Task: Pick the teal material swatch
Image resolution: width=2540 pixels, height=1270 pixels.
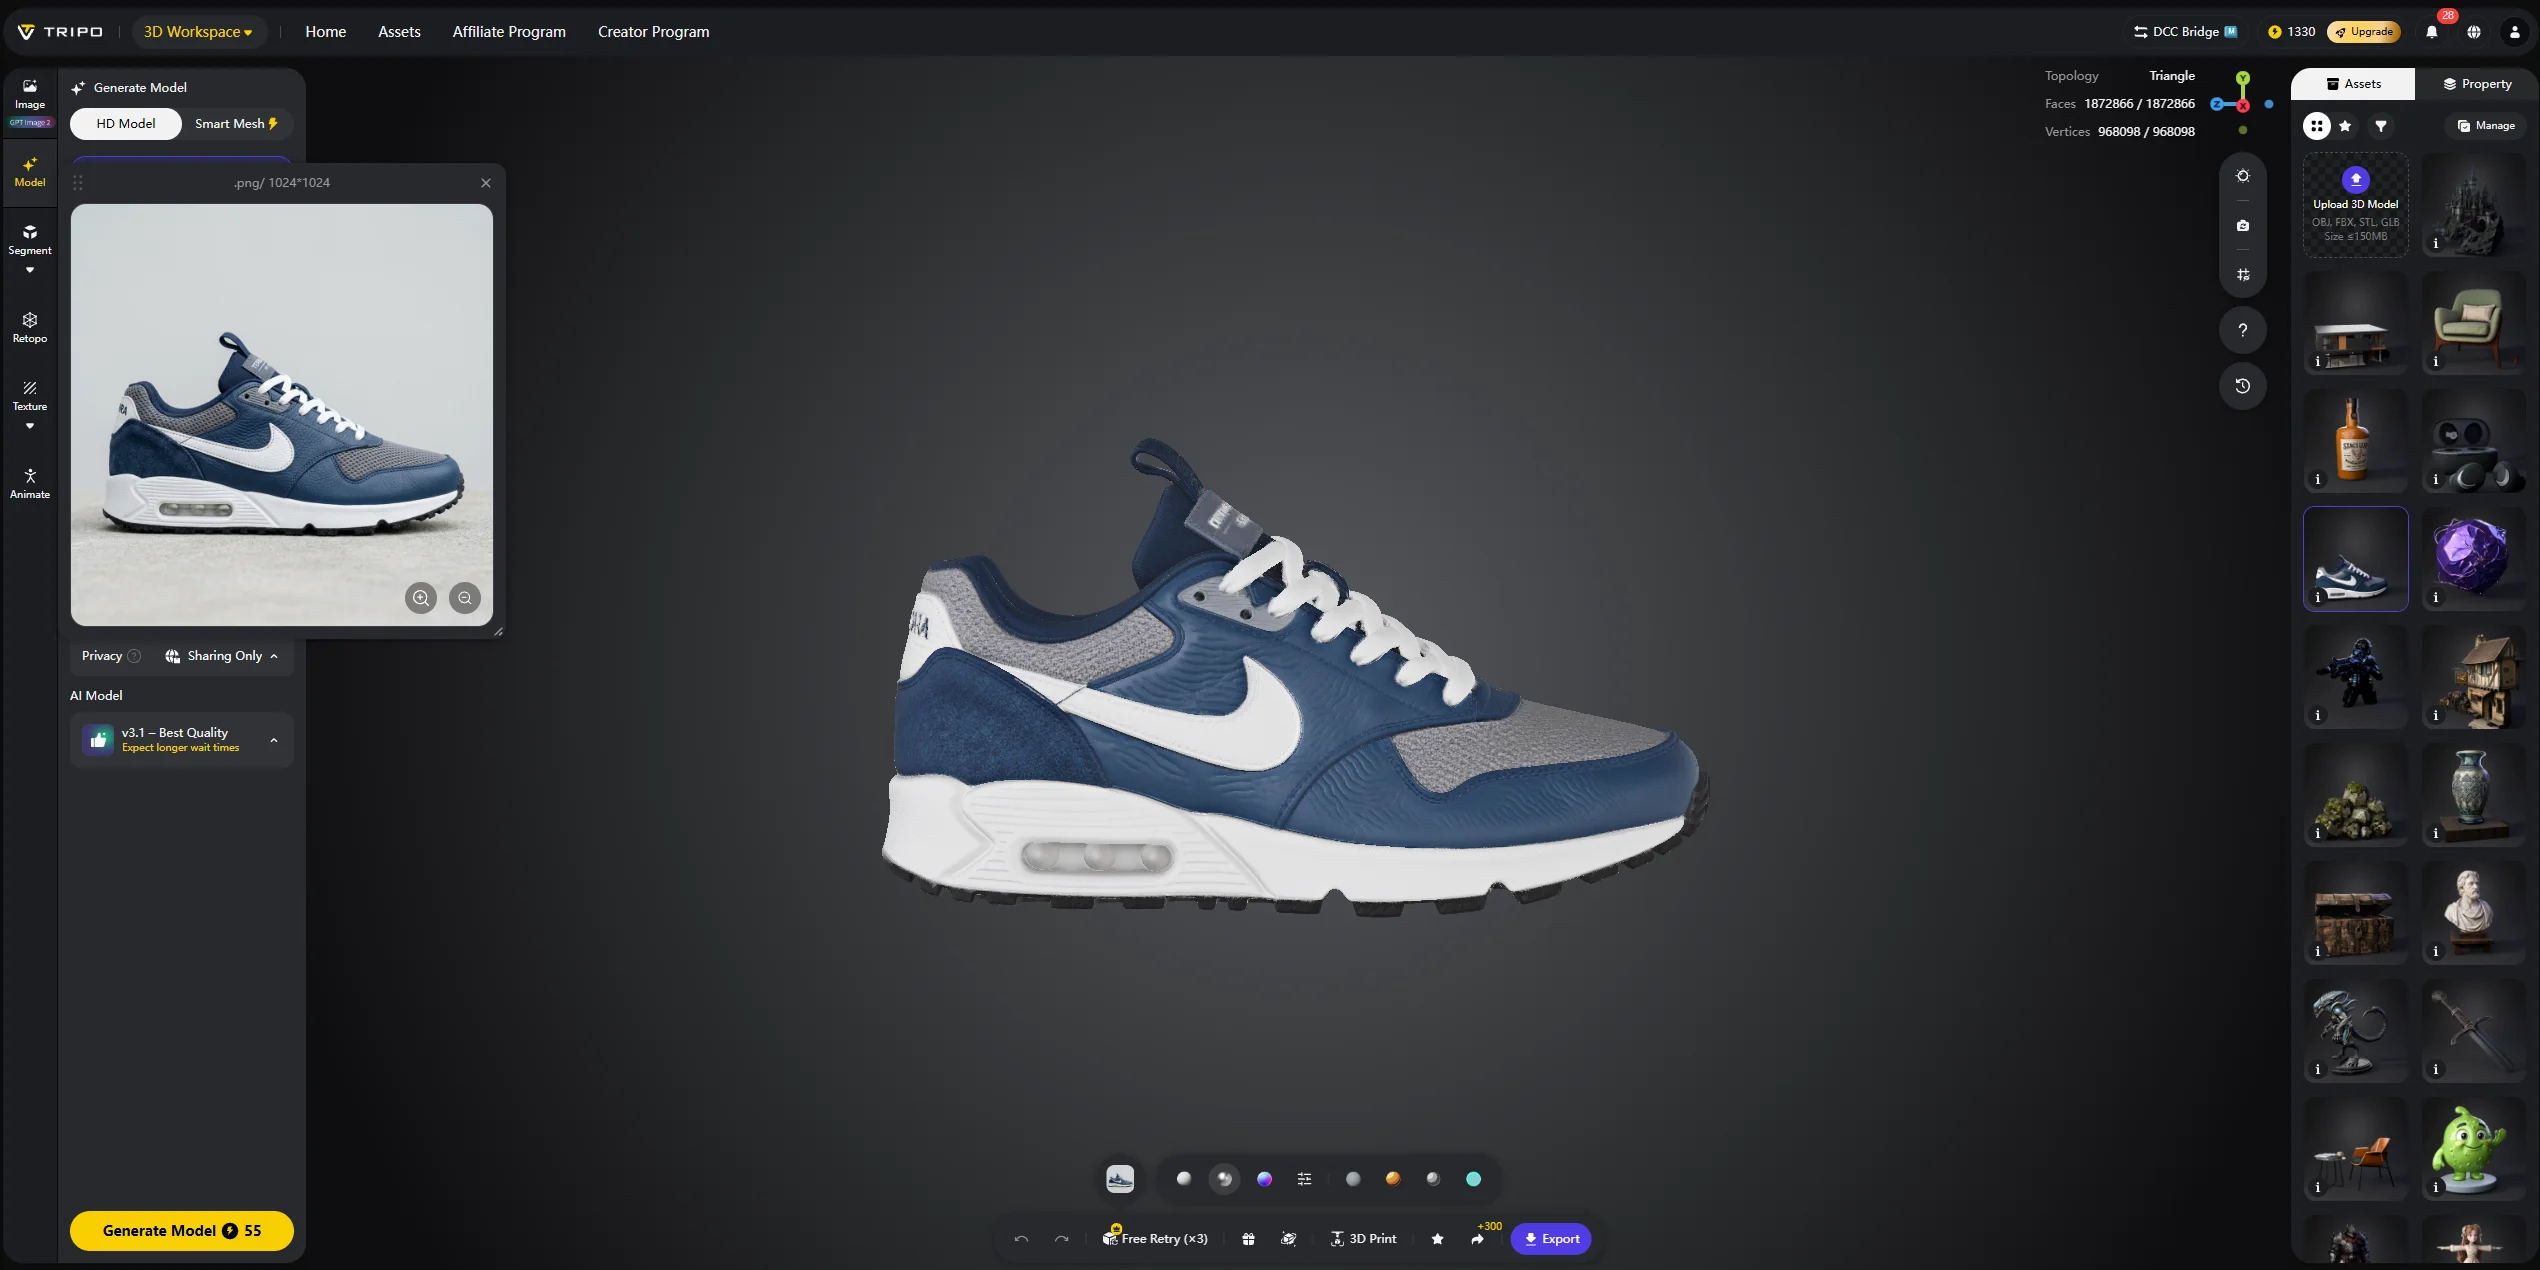Action: pos(1473,1179)
